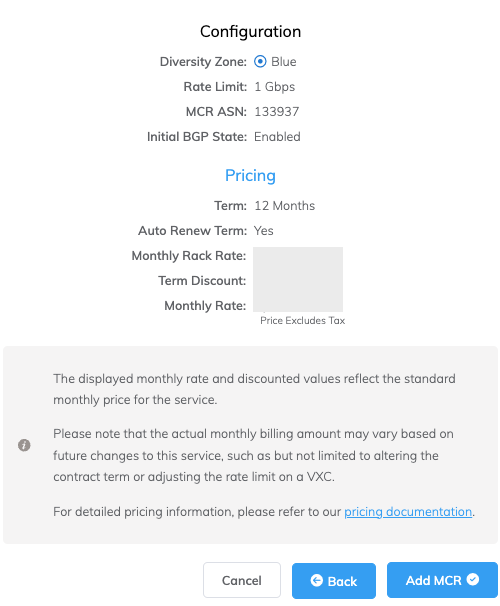Confirm with the Add MCR button
Image resolution: width=500 pixels, height=606 pixels.
pos(442,580)
